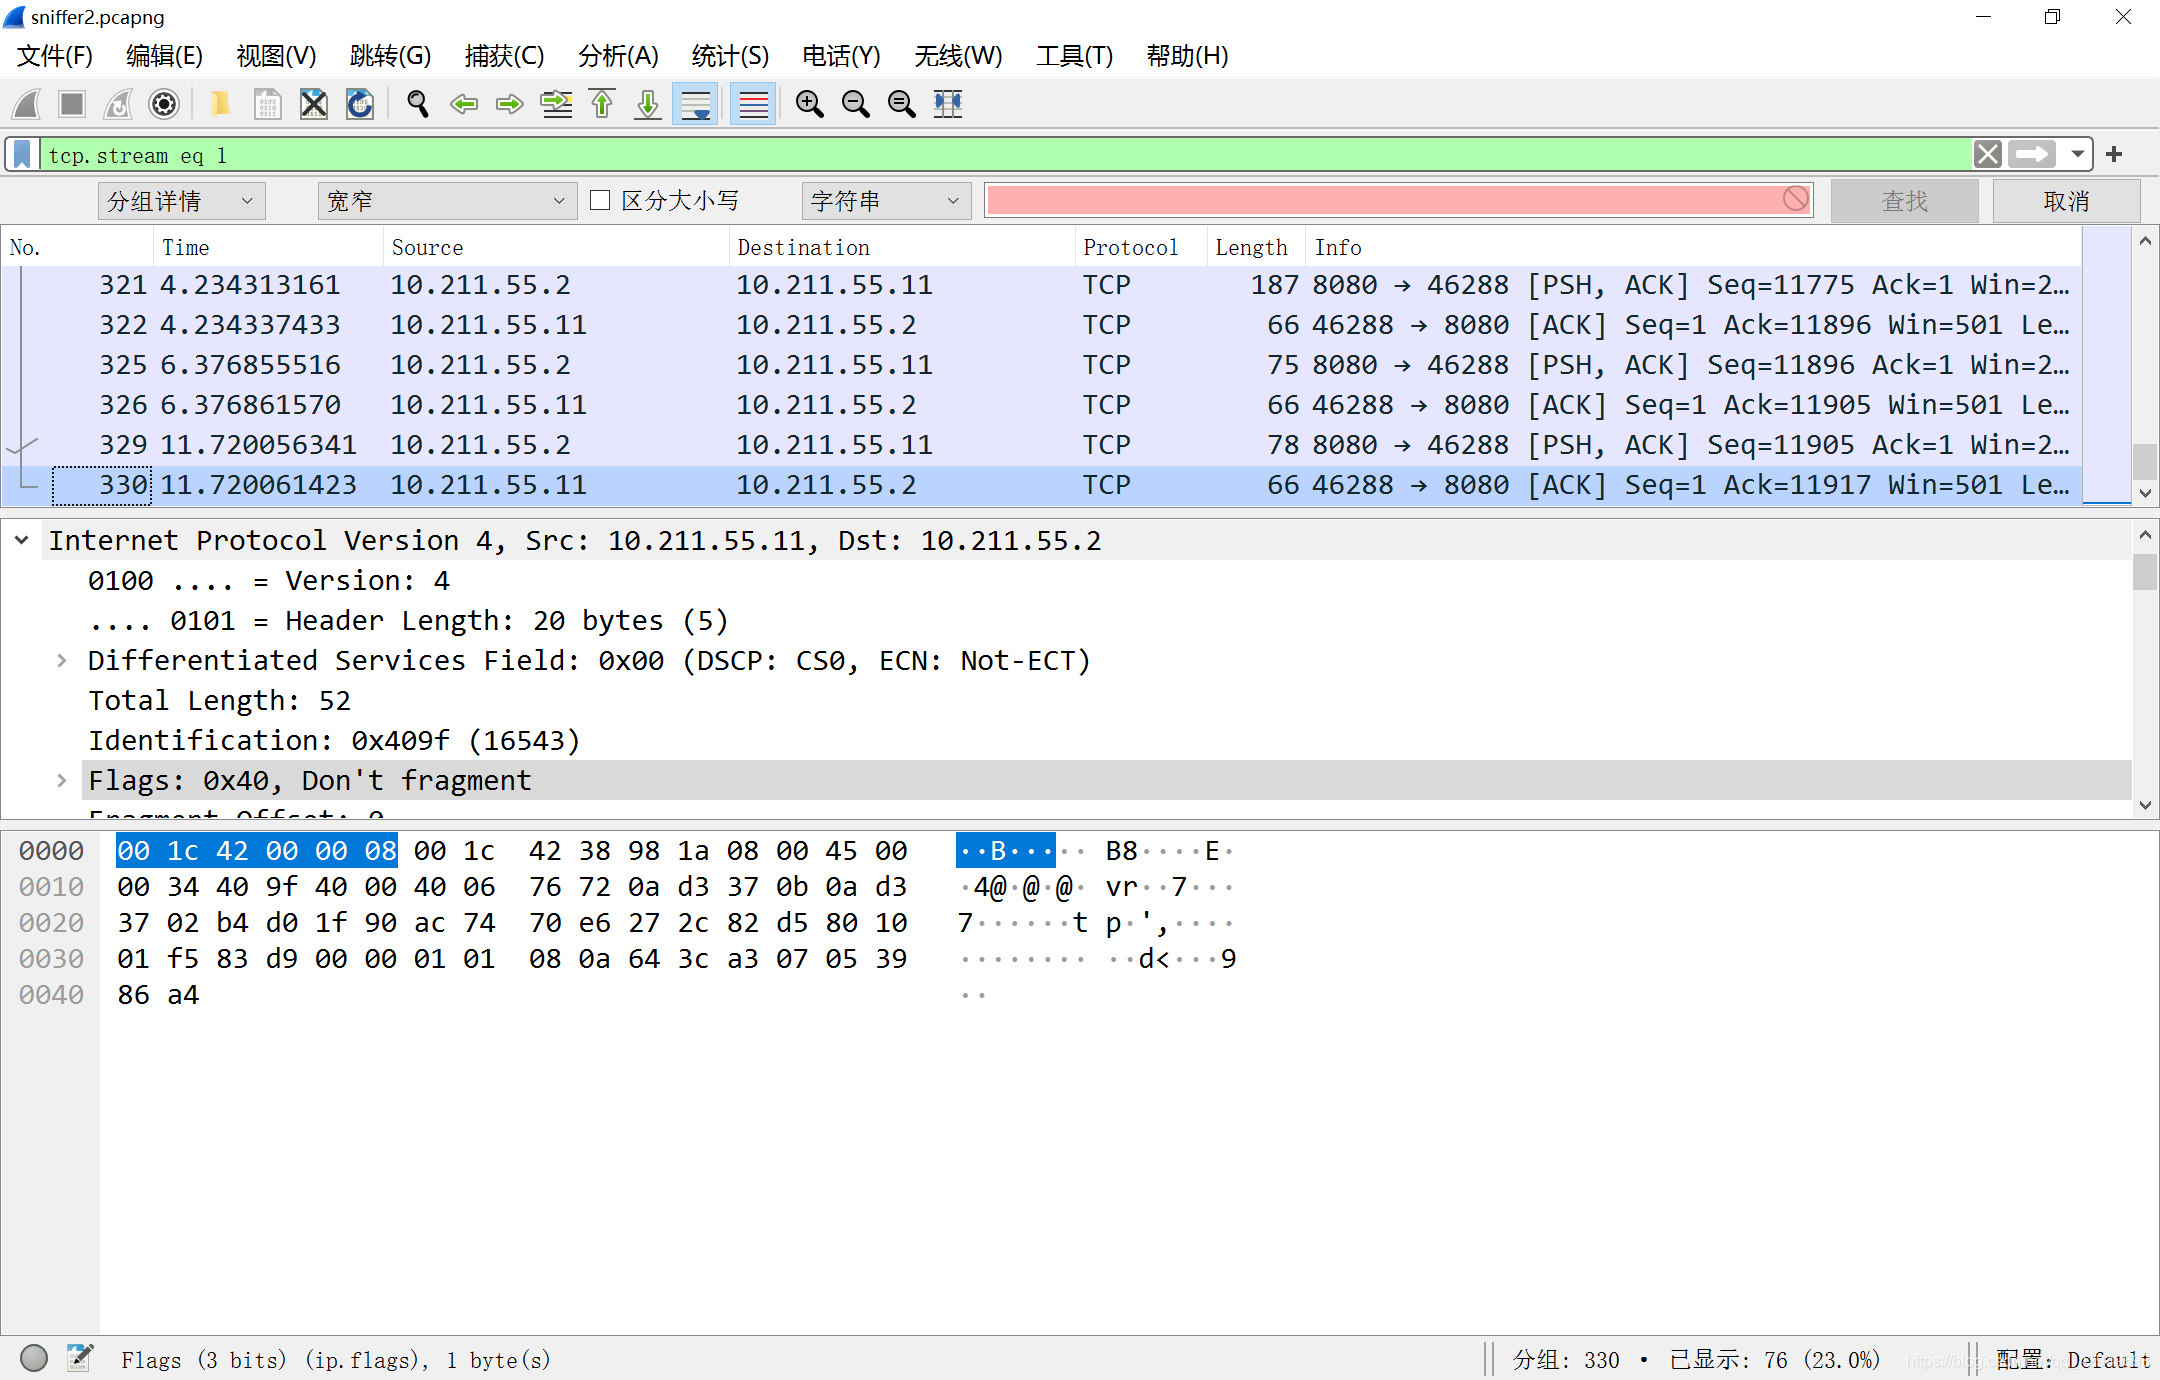
Task: Open the 捕获(C) menu
Action: 504,56
